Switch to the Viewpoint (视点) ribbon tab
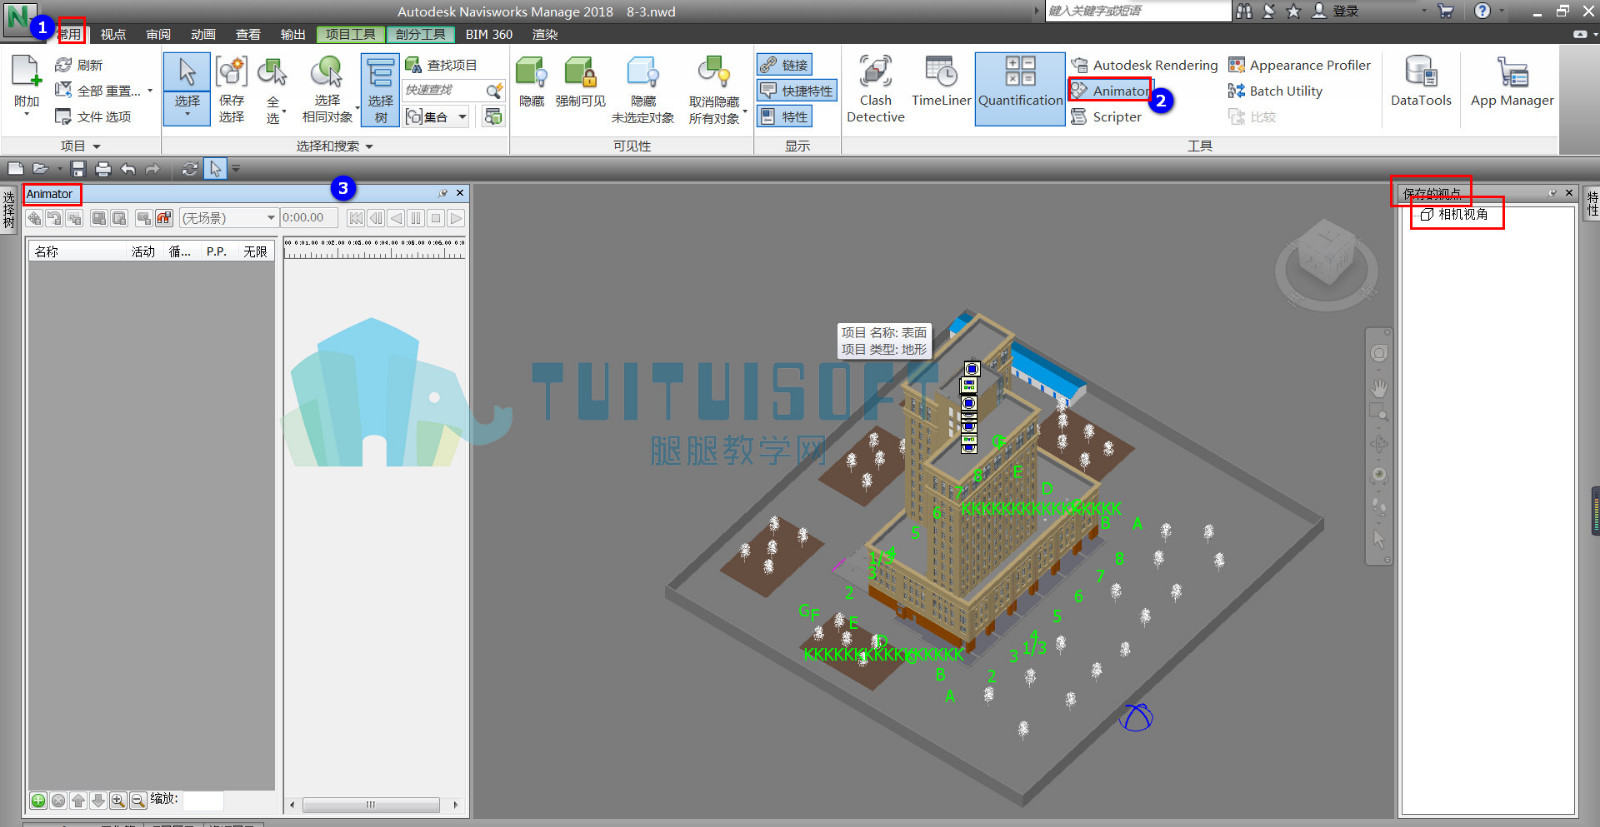The image size is (1600, 827). click(x=113, y=34)
